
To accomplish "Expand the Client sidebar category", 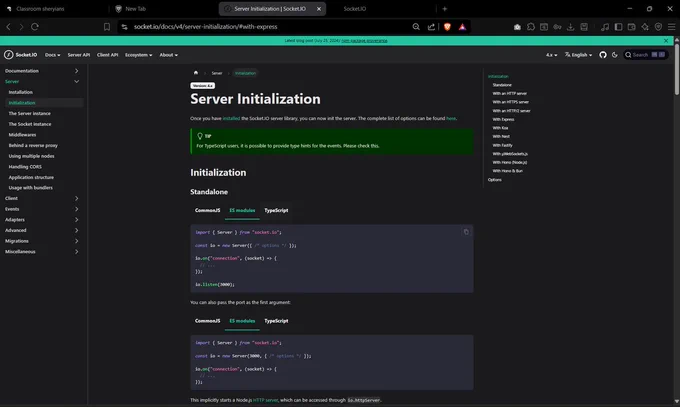I will coord(76,198).
